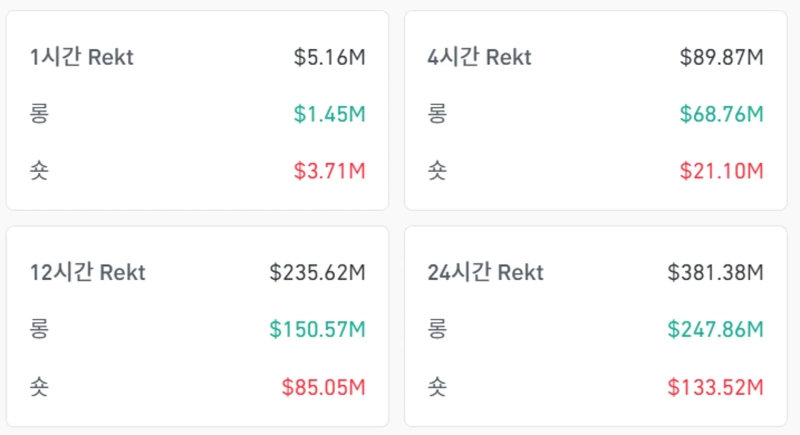Click the 롱 label in 12시간 Rekt card
This screenshot has height=435, width=800.
coord(39,329)
